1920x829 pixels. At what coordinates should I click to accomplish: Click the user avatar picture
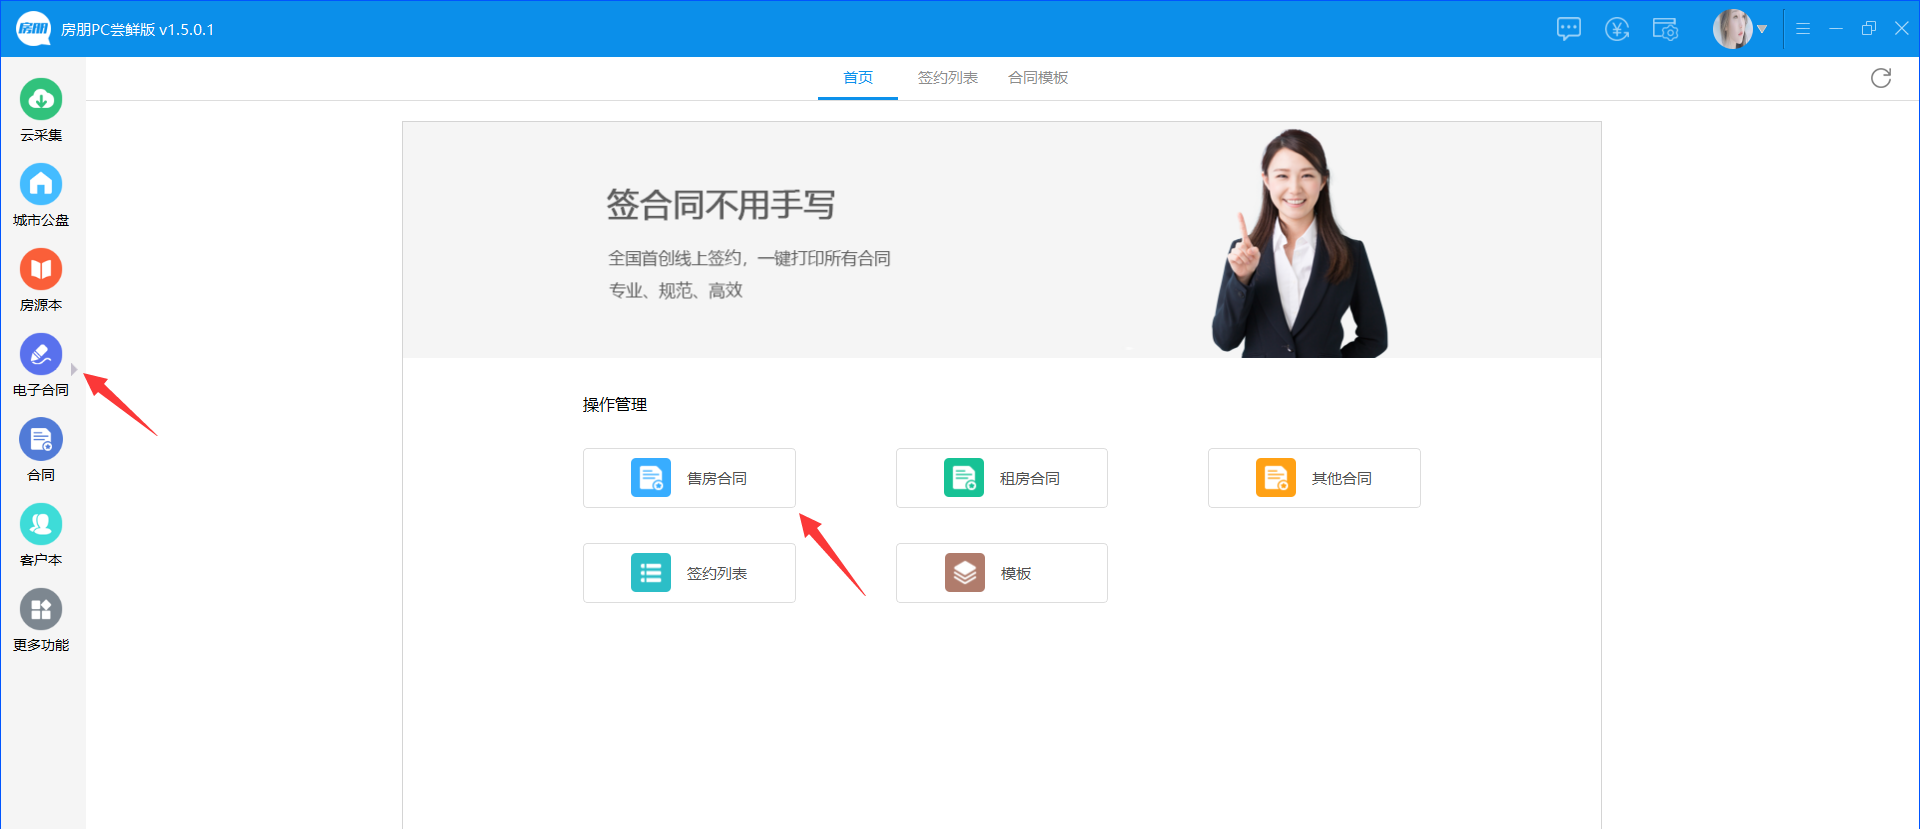pyautogui.click(x=1733, y=29)
